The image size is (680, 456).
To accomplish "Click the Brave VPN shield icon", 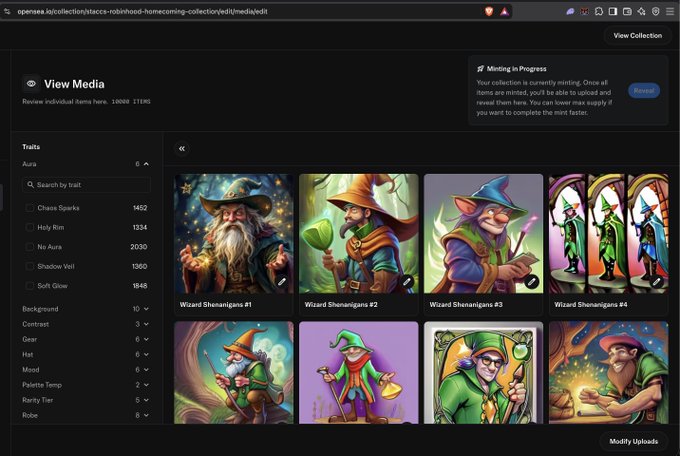I will tap(656, 12).
